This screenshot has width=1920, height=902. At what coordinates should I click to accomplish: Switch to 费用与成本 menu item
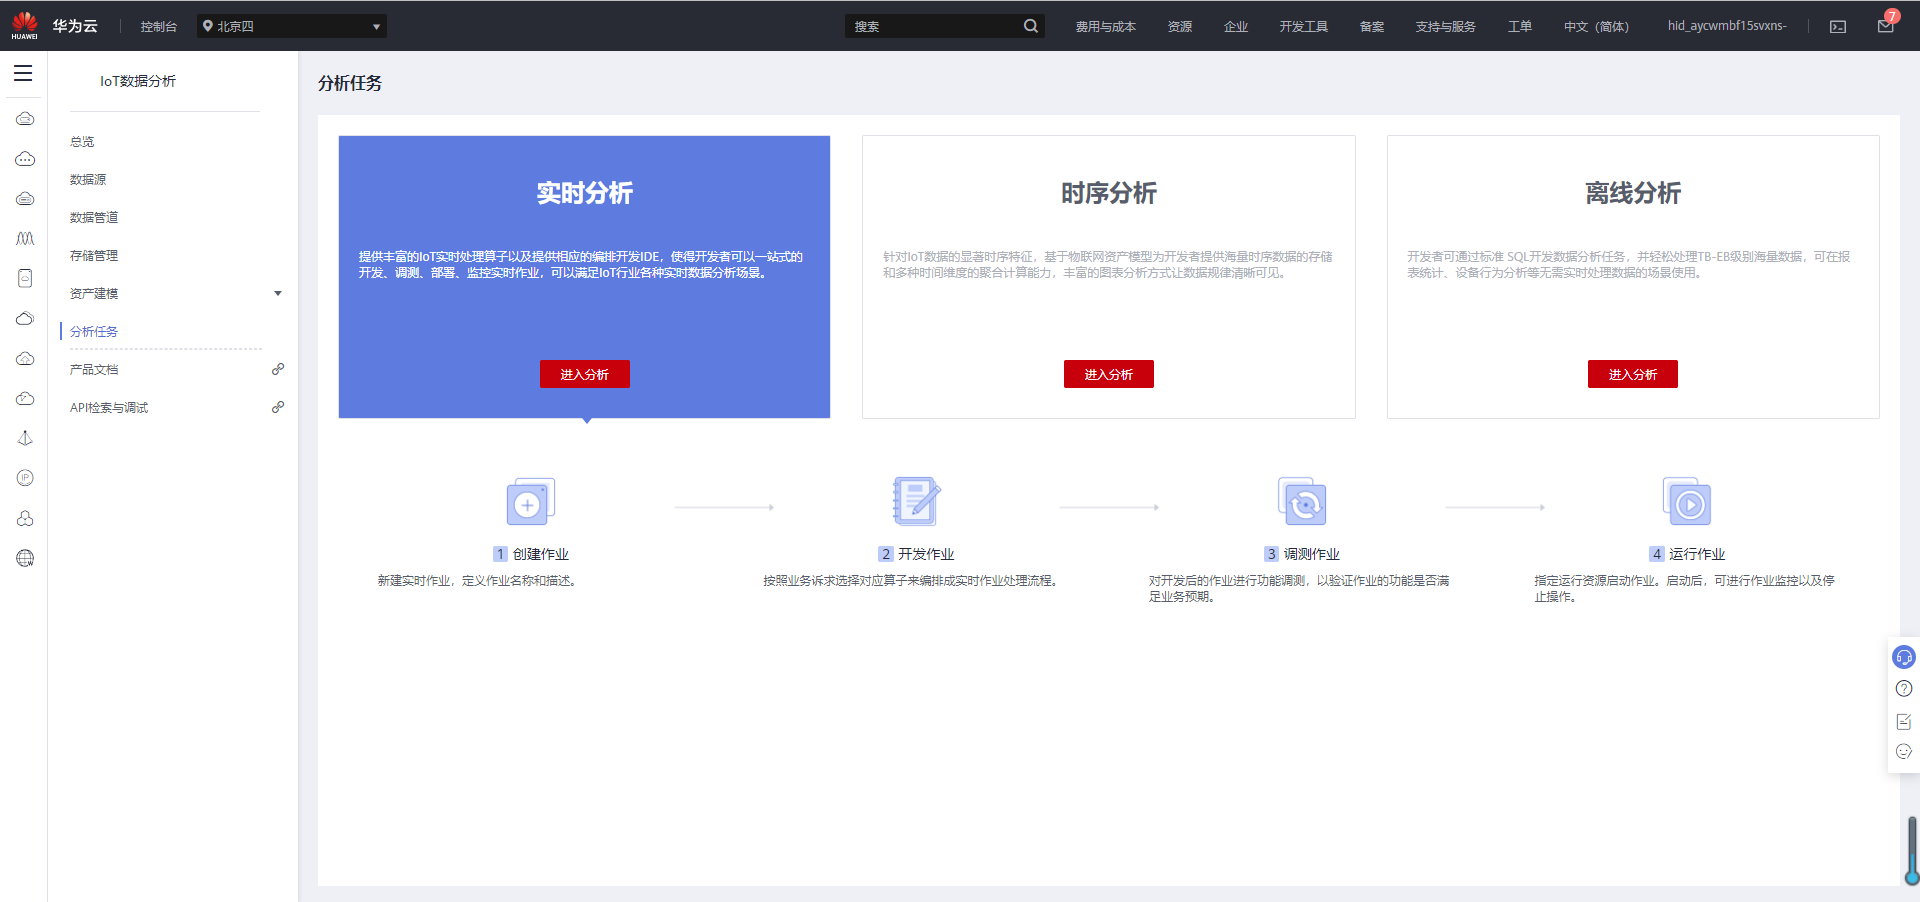(x=1104, y=26)
